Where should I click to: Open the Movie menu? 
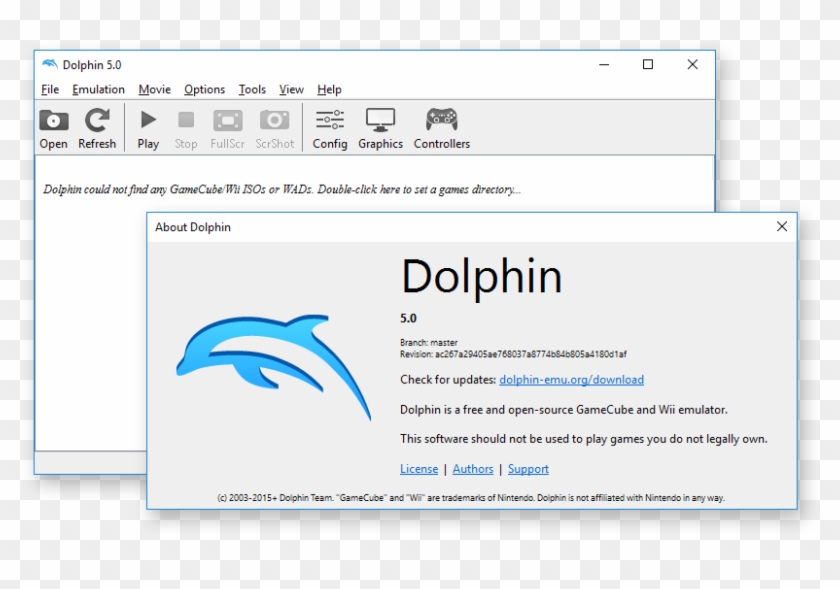(154, 89)
